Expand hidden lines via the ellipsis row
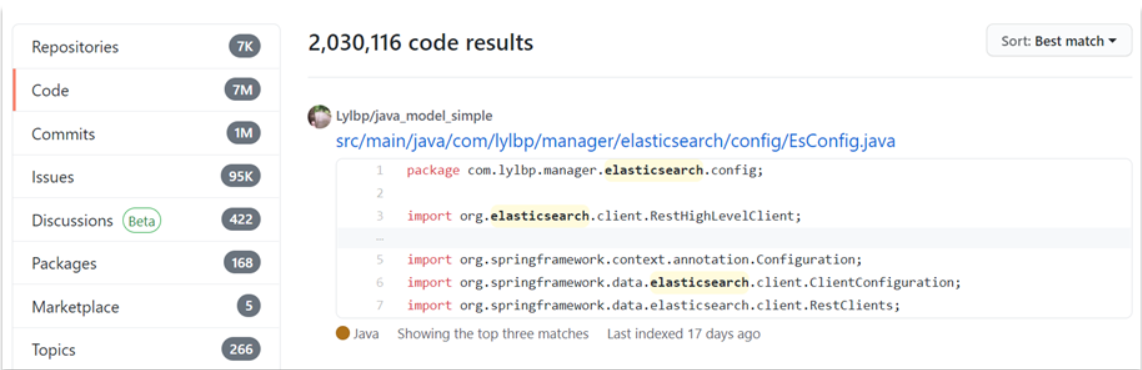Image resolution: width=1142 pixels, height=370 pixels. coord(734,238)
